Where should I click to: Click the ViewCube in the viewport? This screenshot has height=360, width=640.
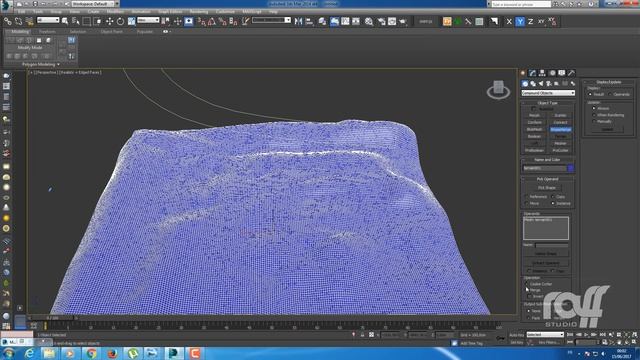coord(498,89)
